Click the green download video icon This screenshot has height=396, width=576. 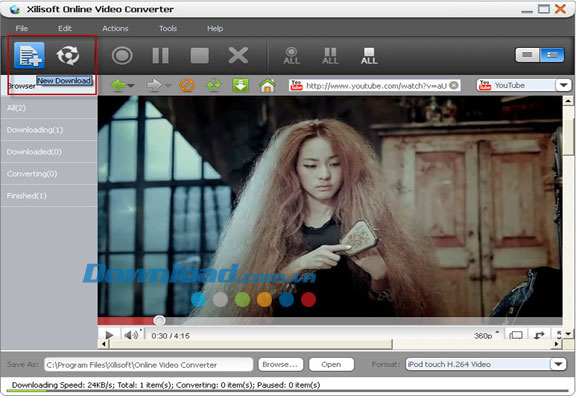click(241, 86)
